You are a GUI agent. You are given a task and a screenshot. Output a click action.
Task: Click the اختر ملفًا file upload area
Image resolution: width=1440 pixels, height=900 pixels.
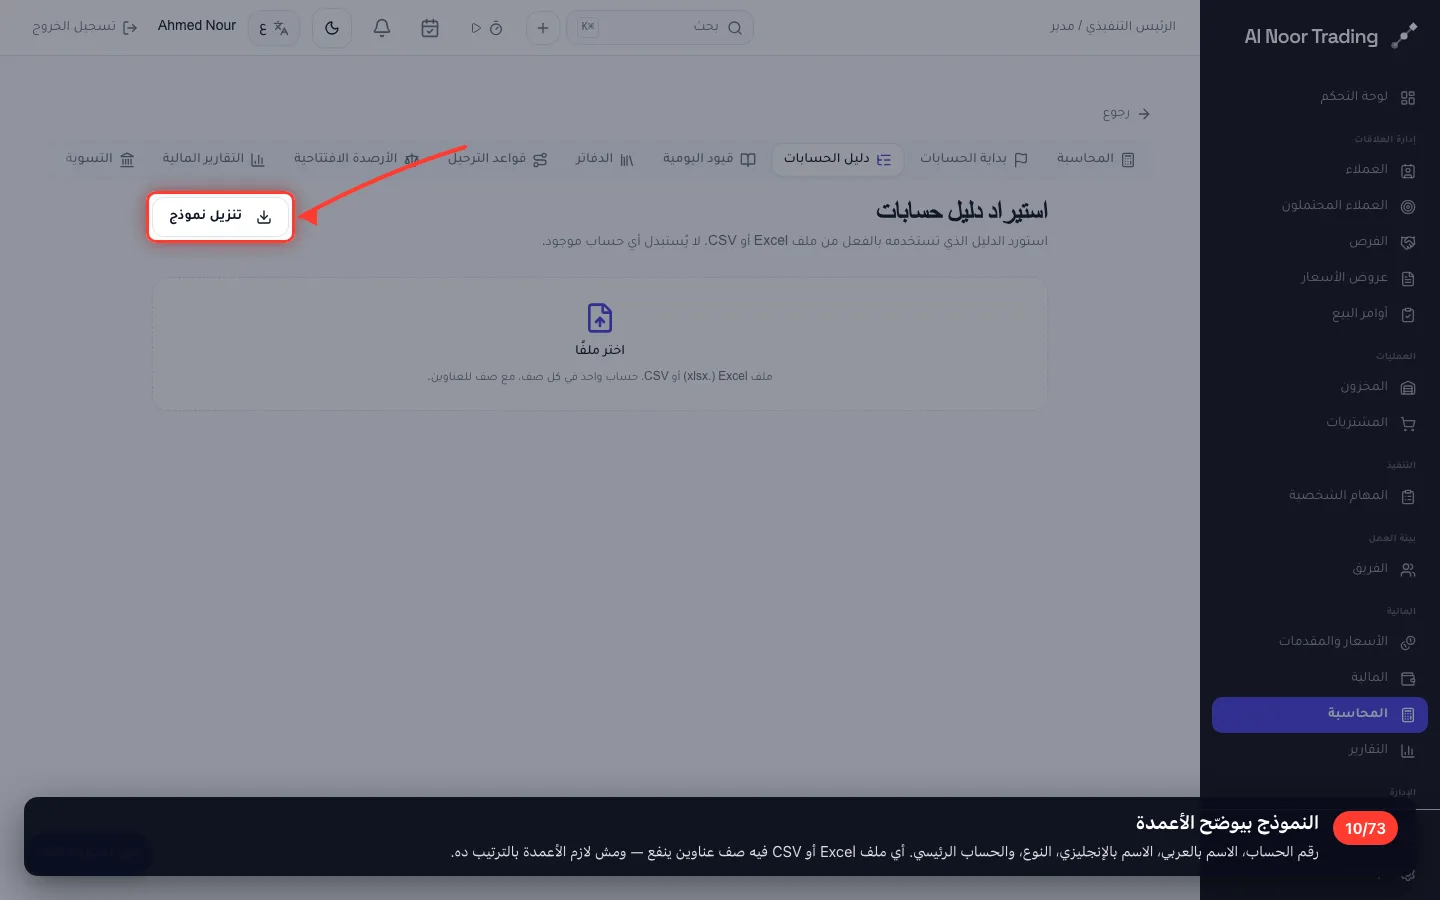tap(600, 344)
